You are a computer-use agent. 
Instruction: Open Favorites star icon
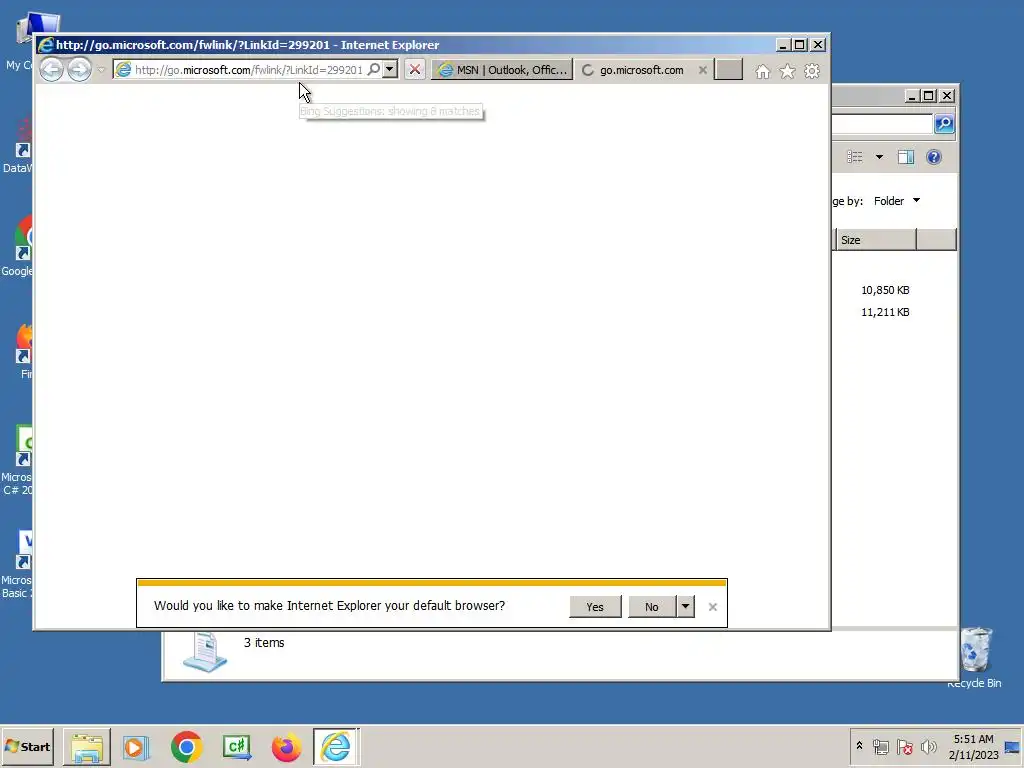(x=788, y=71)
